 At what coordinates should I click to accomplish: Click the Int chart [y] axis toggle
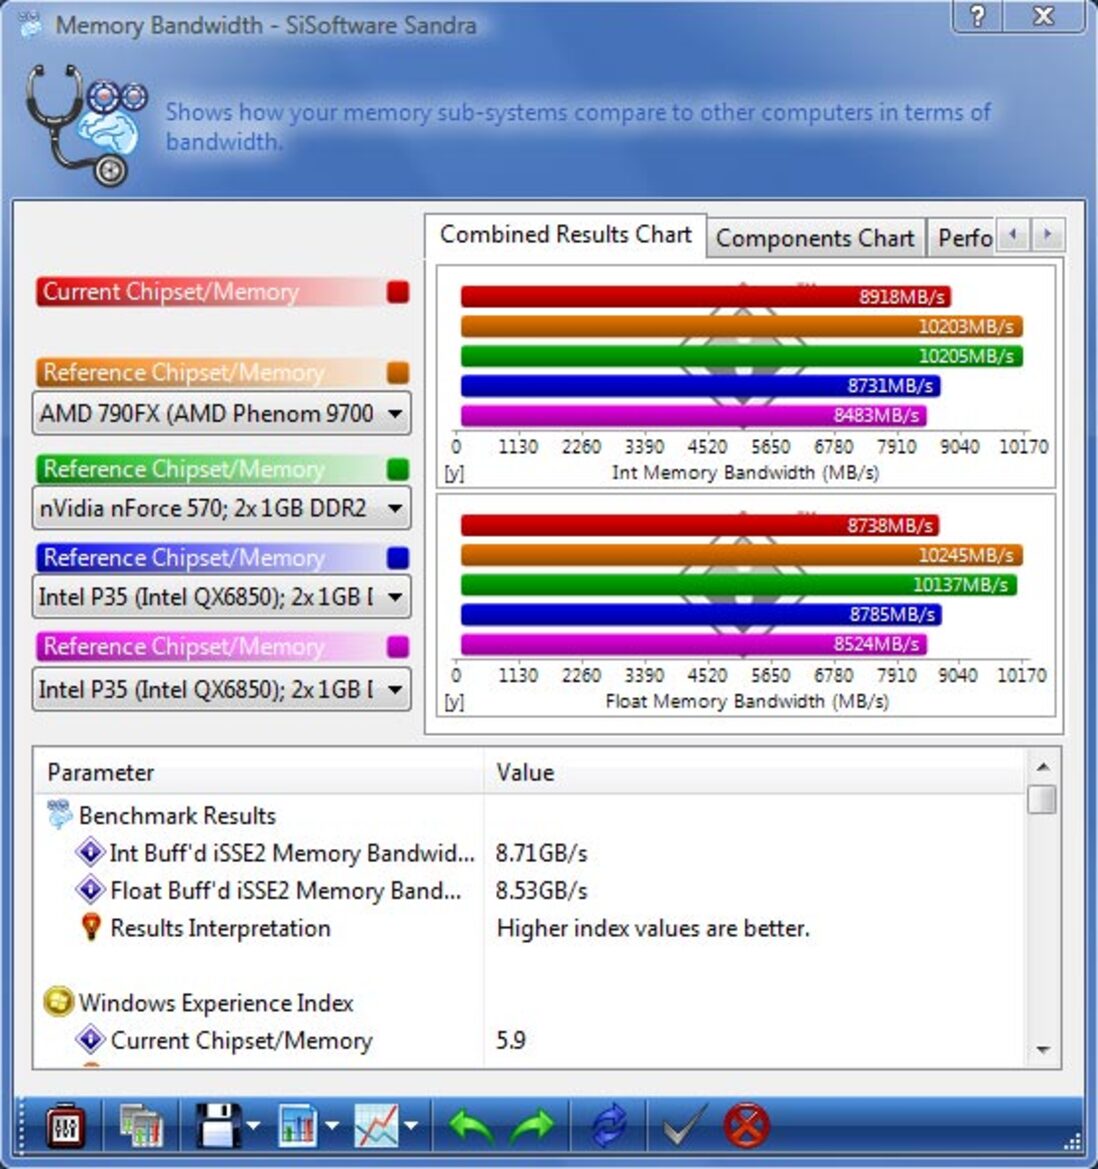click(453, 473)
